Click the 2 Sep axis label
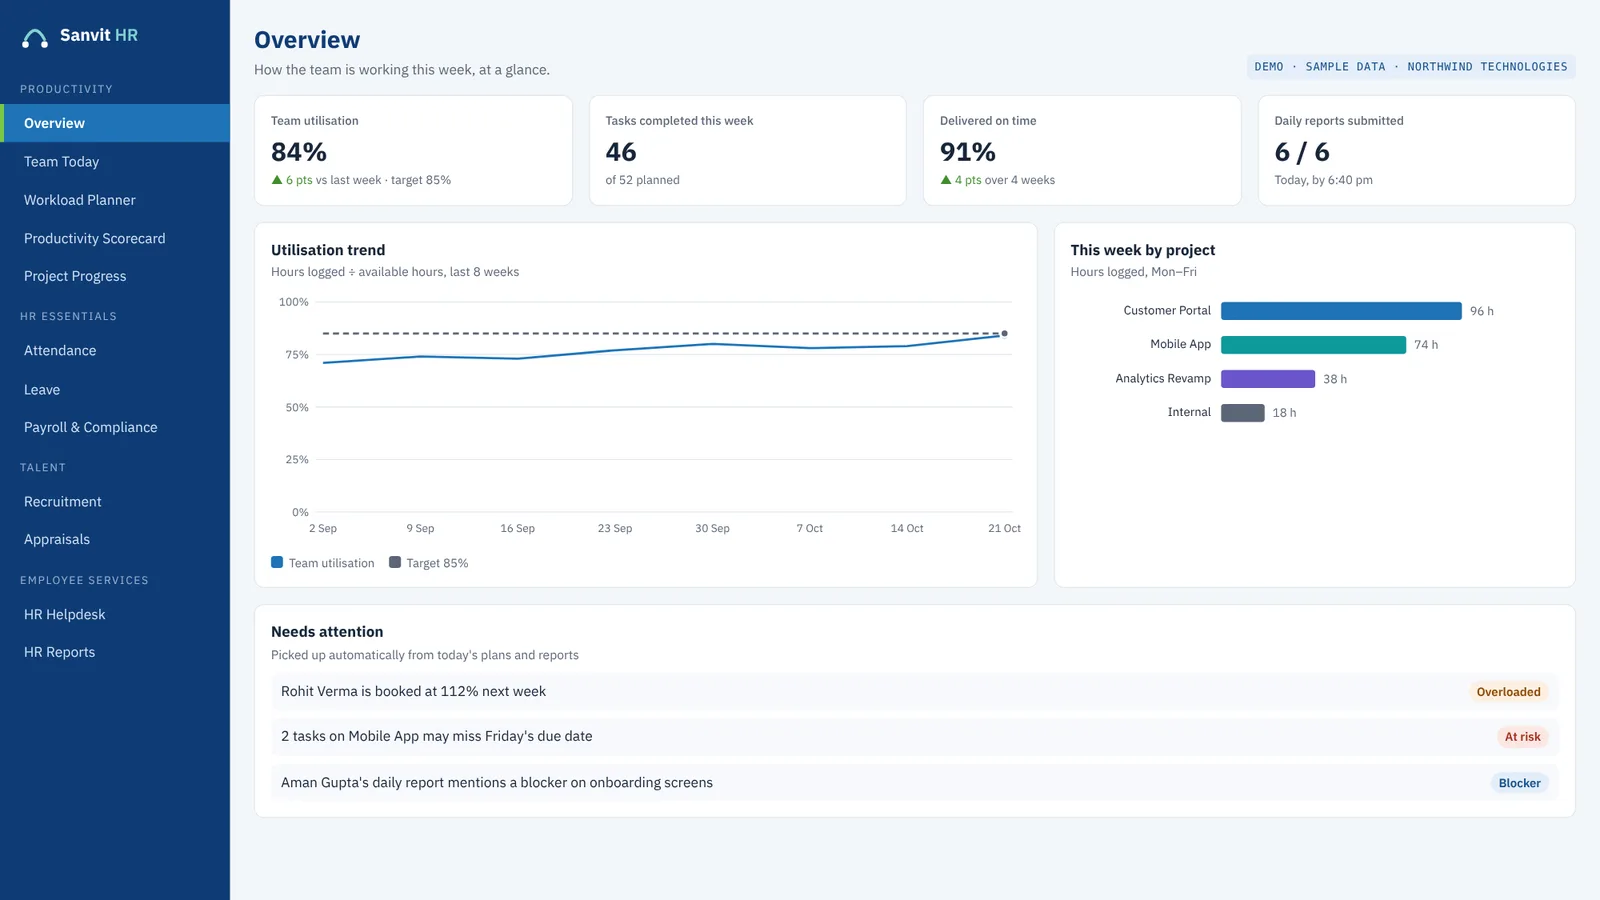The width and height of the screenshot is (1600, 900). (x=323, y=528)
